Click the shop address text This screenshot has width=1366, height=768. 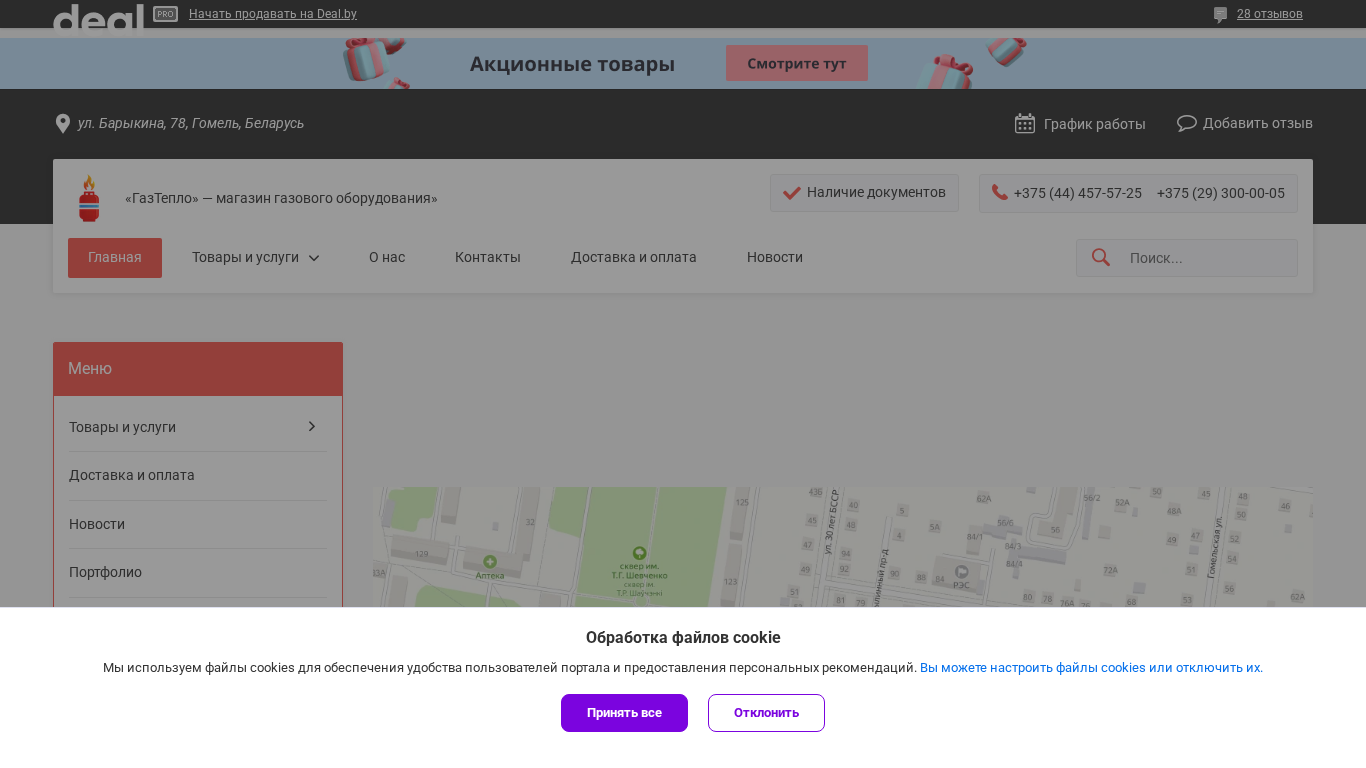pos(191,123)
